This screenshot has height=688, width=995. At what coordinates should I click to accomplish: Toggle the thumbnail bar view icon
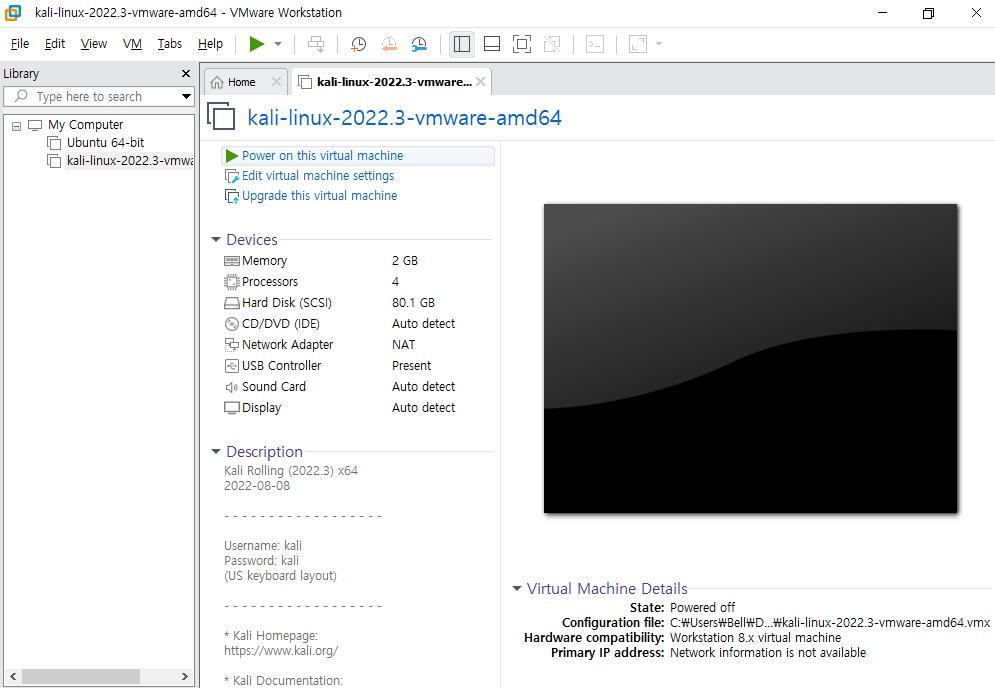pyautogui.click(x=492, y=44)
